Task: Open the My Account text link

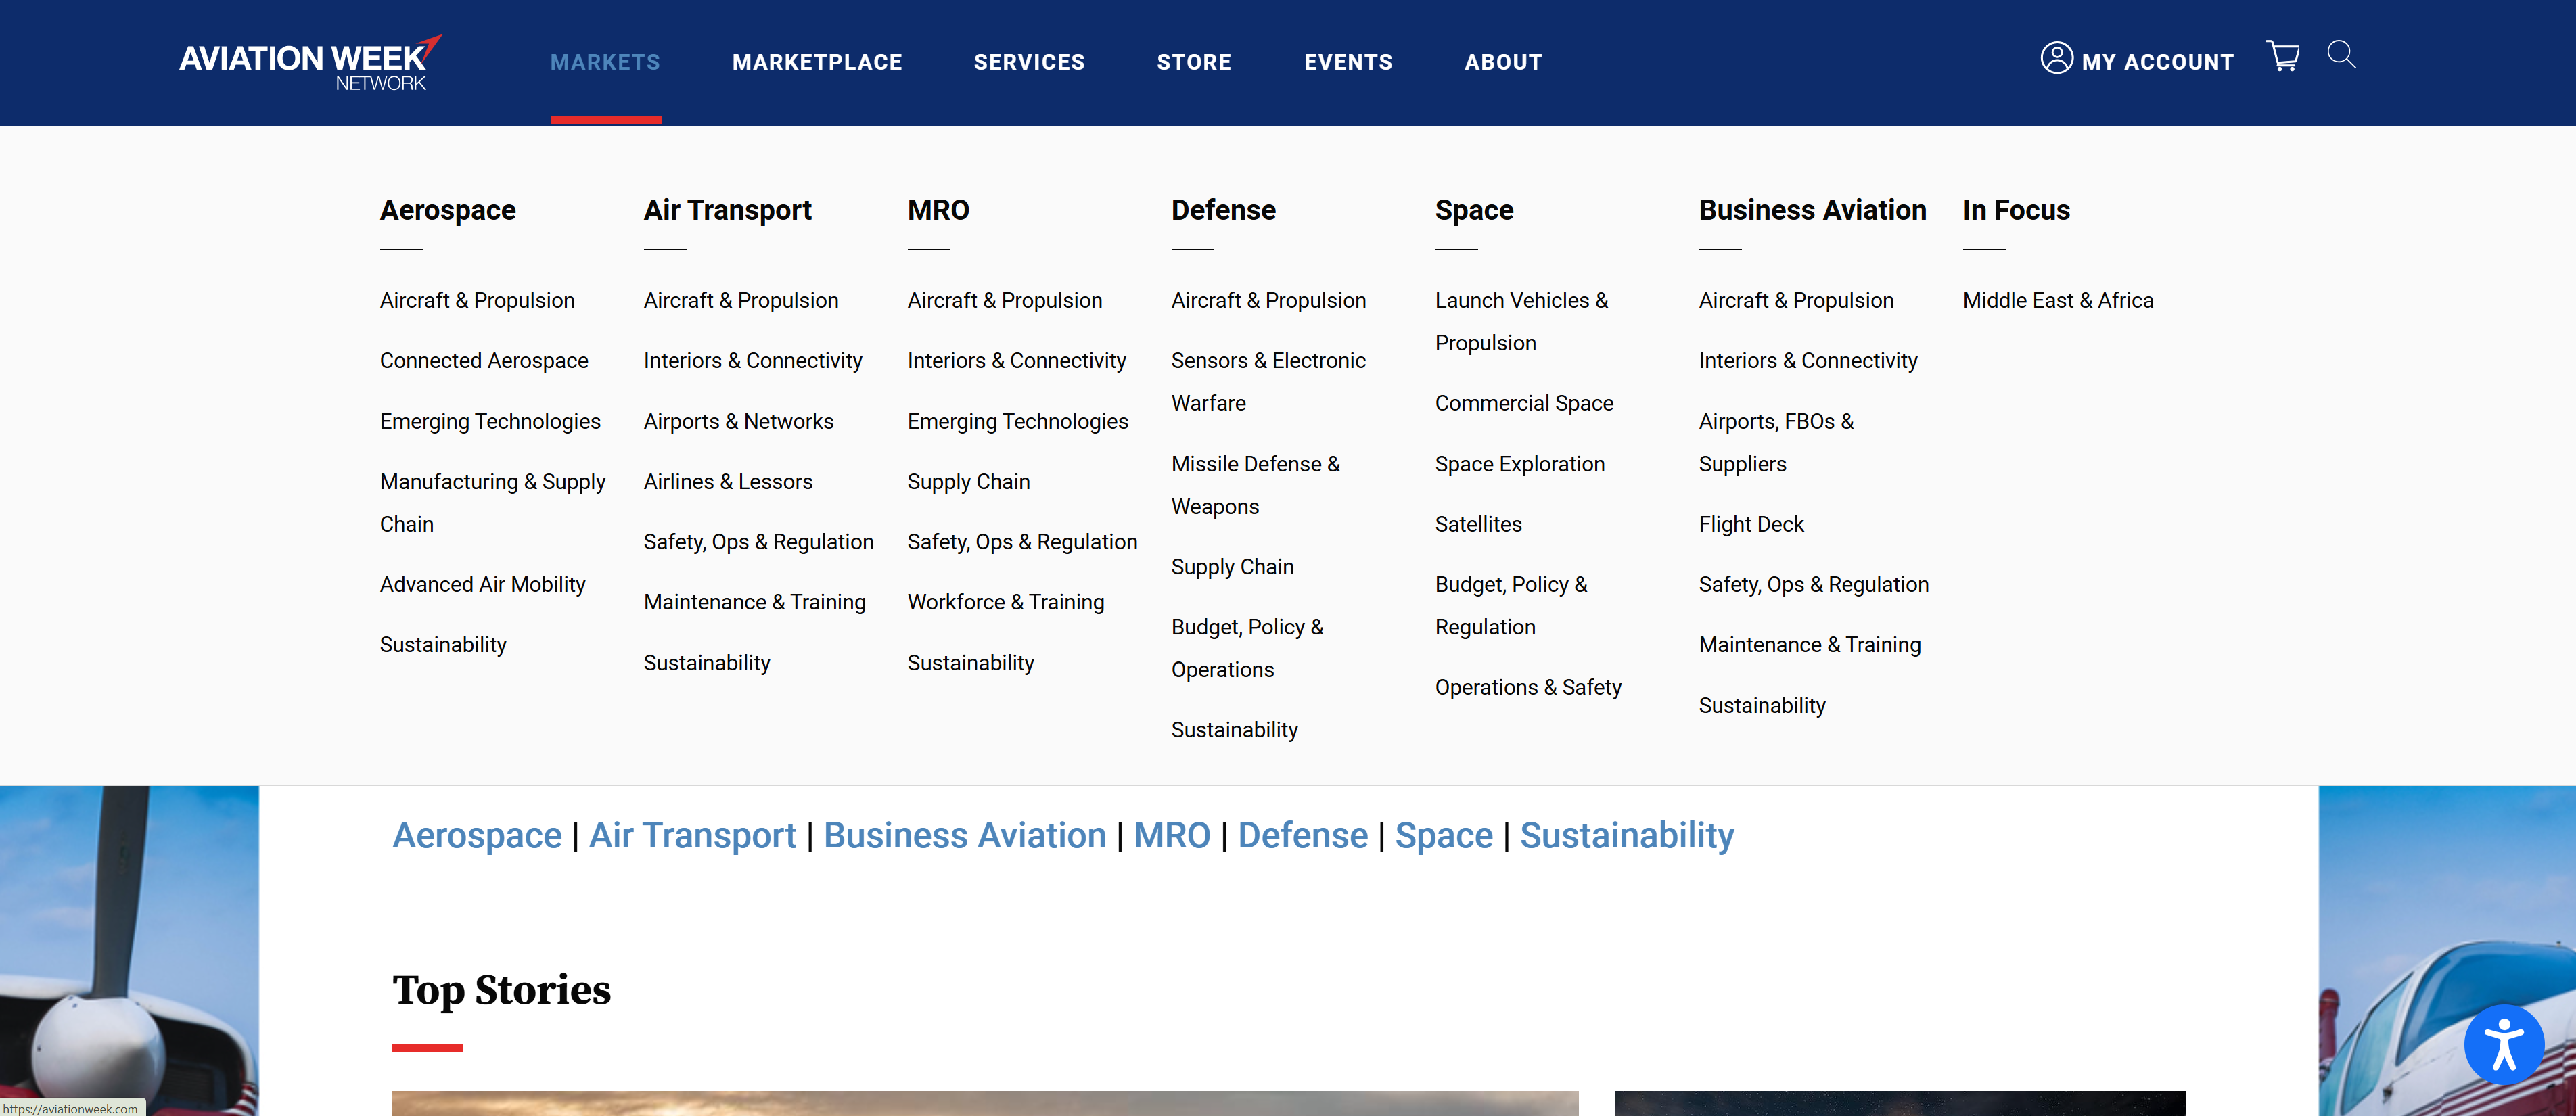Action: coord(2157,62)
